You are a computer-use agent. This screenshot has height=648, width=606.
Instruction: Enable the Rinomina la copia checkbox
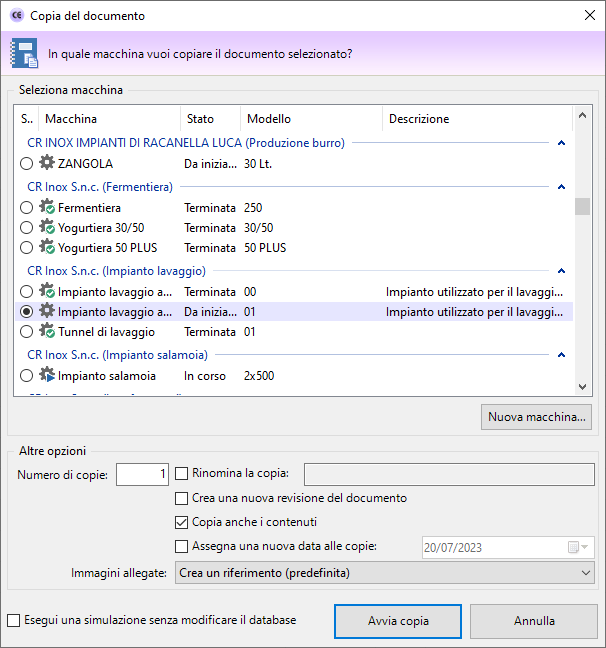point(182,473)
